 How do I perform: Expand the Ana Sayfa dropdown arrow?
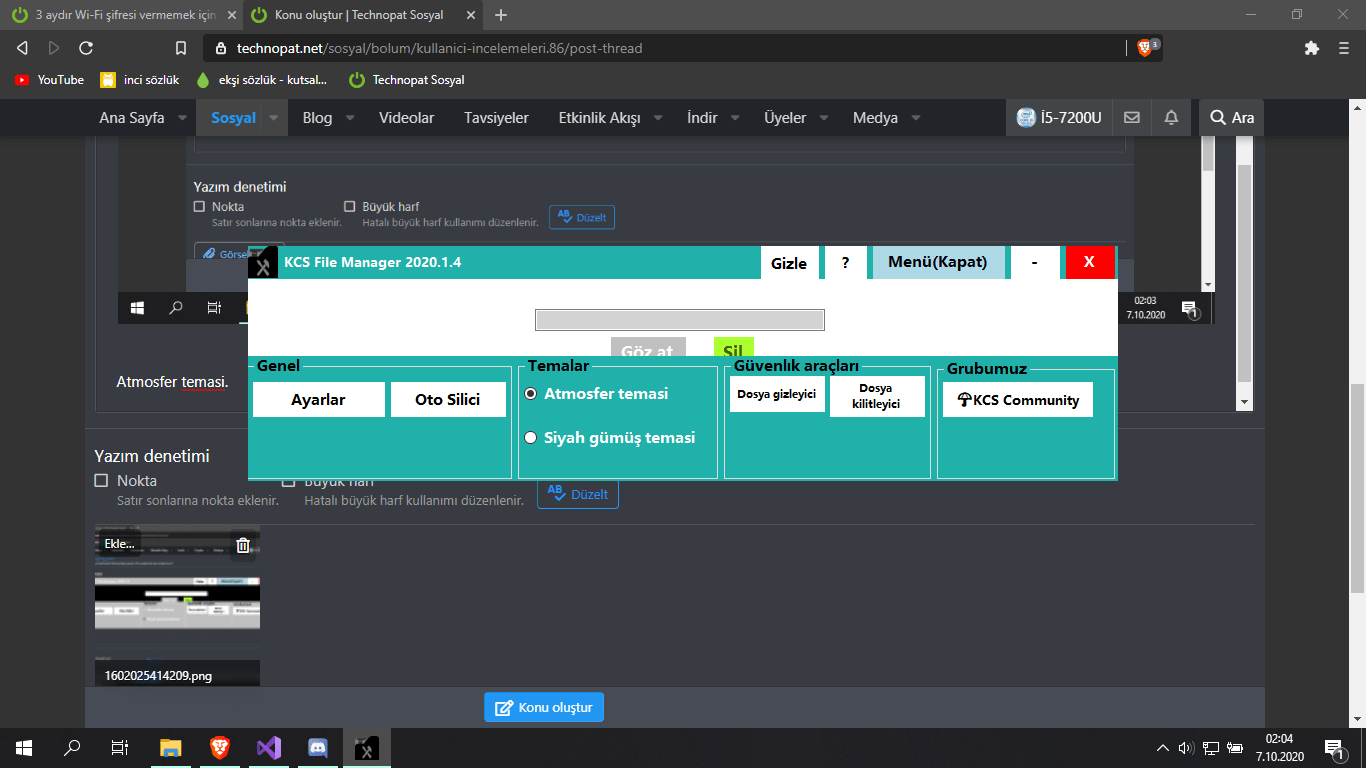(182, 118)
